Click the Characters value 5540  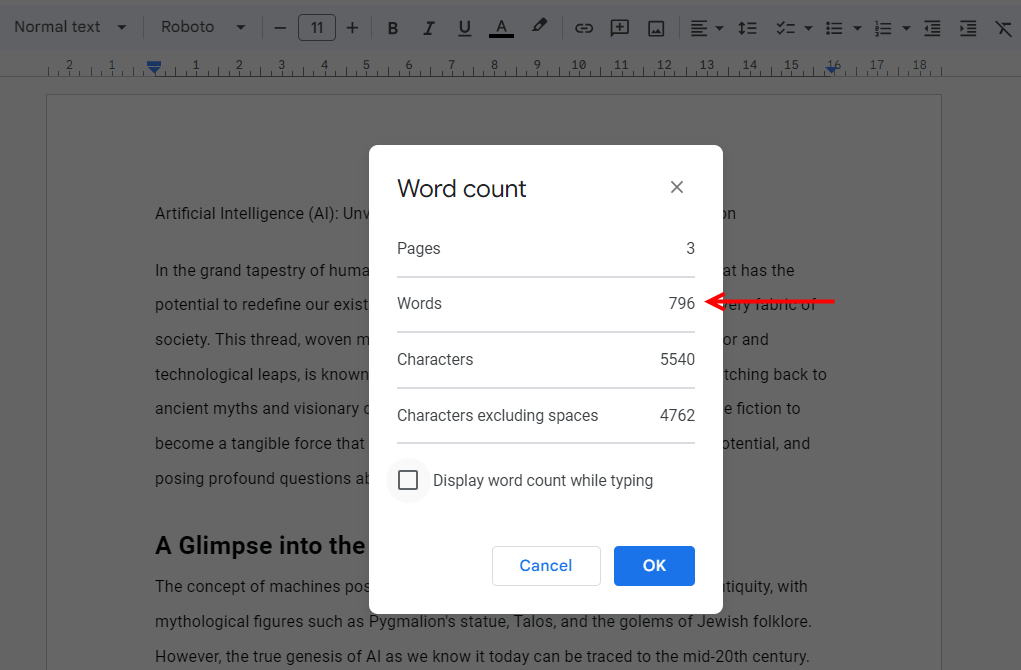coord(677,359)
